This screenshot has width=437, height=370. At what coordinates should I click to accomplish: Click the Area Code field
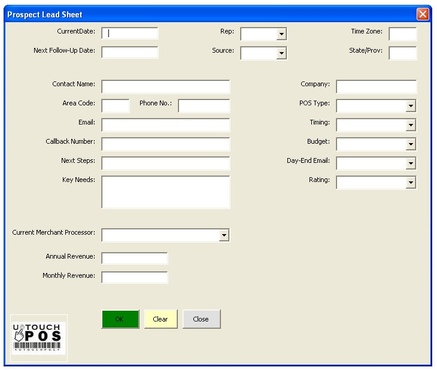click(x=115, y=106)
